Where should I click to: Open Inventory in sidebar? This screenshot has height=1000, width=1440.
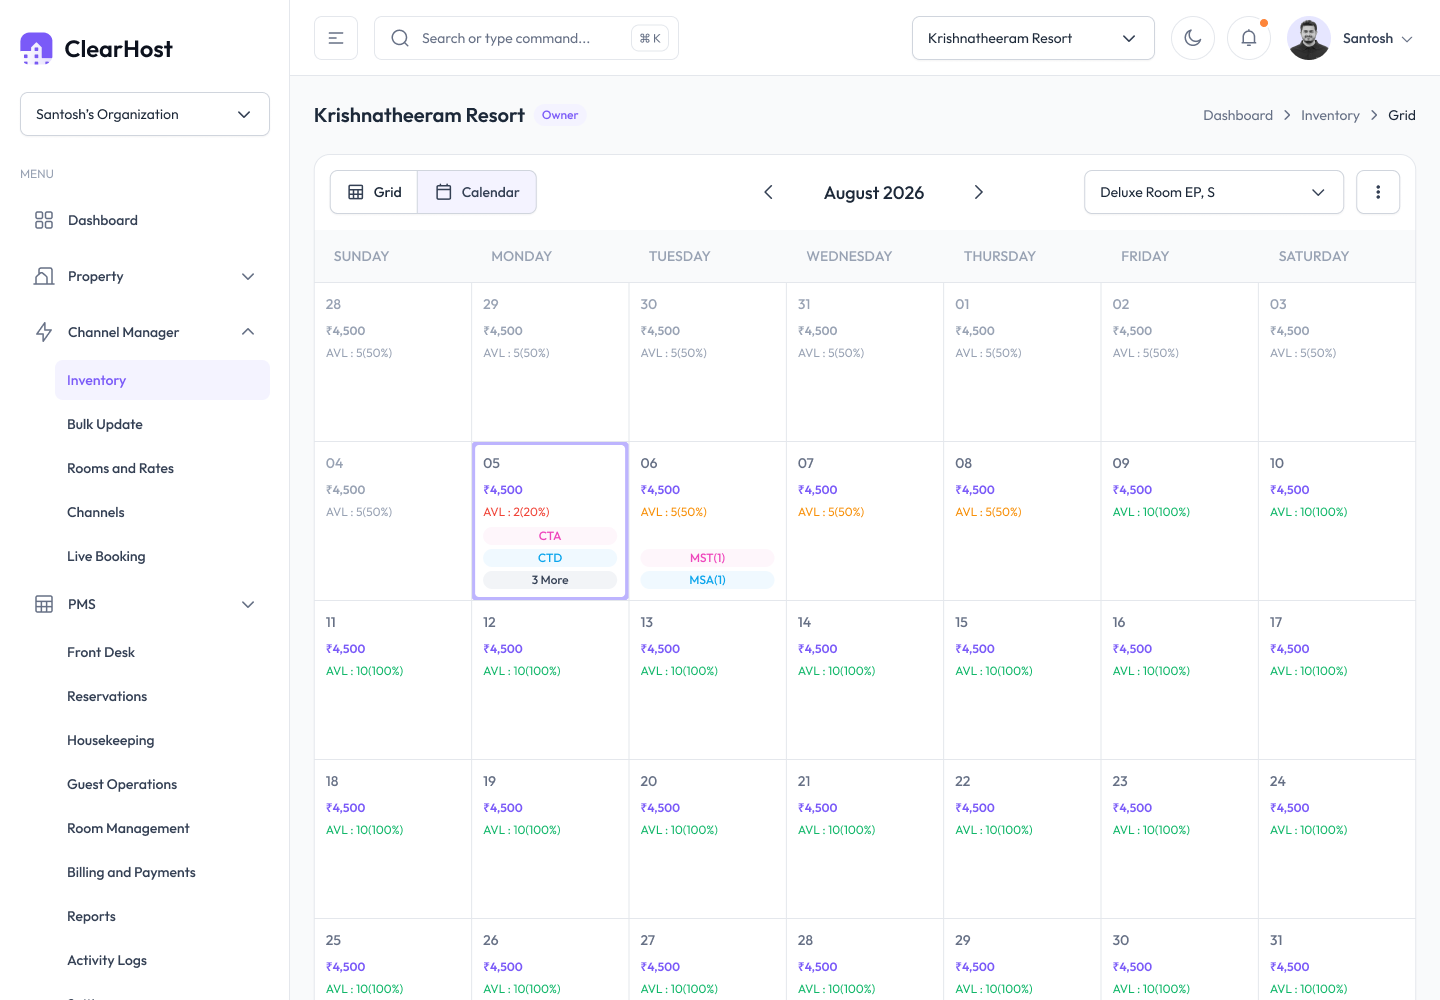pos(162,380)
